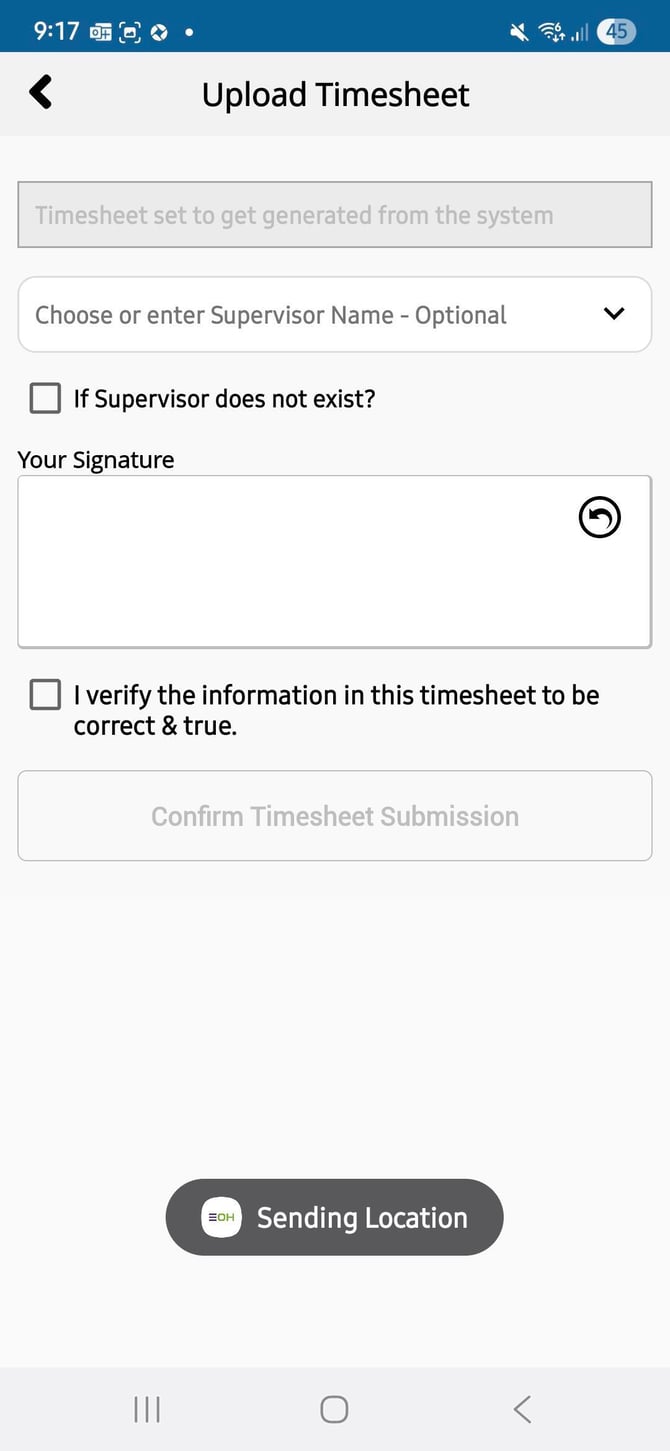Tap the muted sound status icon
The width and height of the screenshot is (670, 1451).
[x=519, y=32]
